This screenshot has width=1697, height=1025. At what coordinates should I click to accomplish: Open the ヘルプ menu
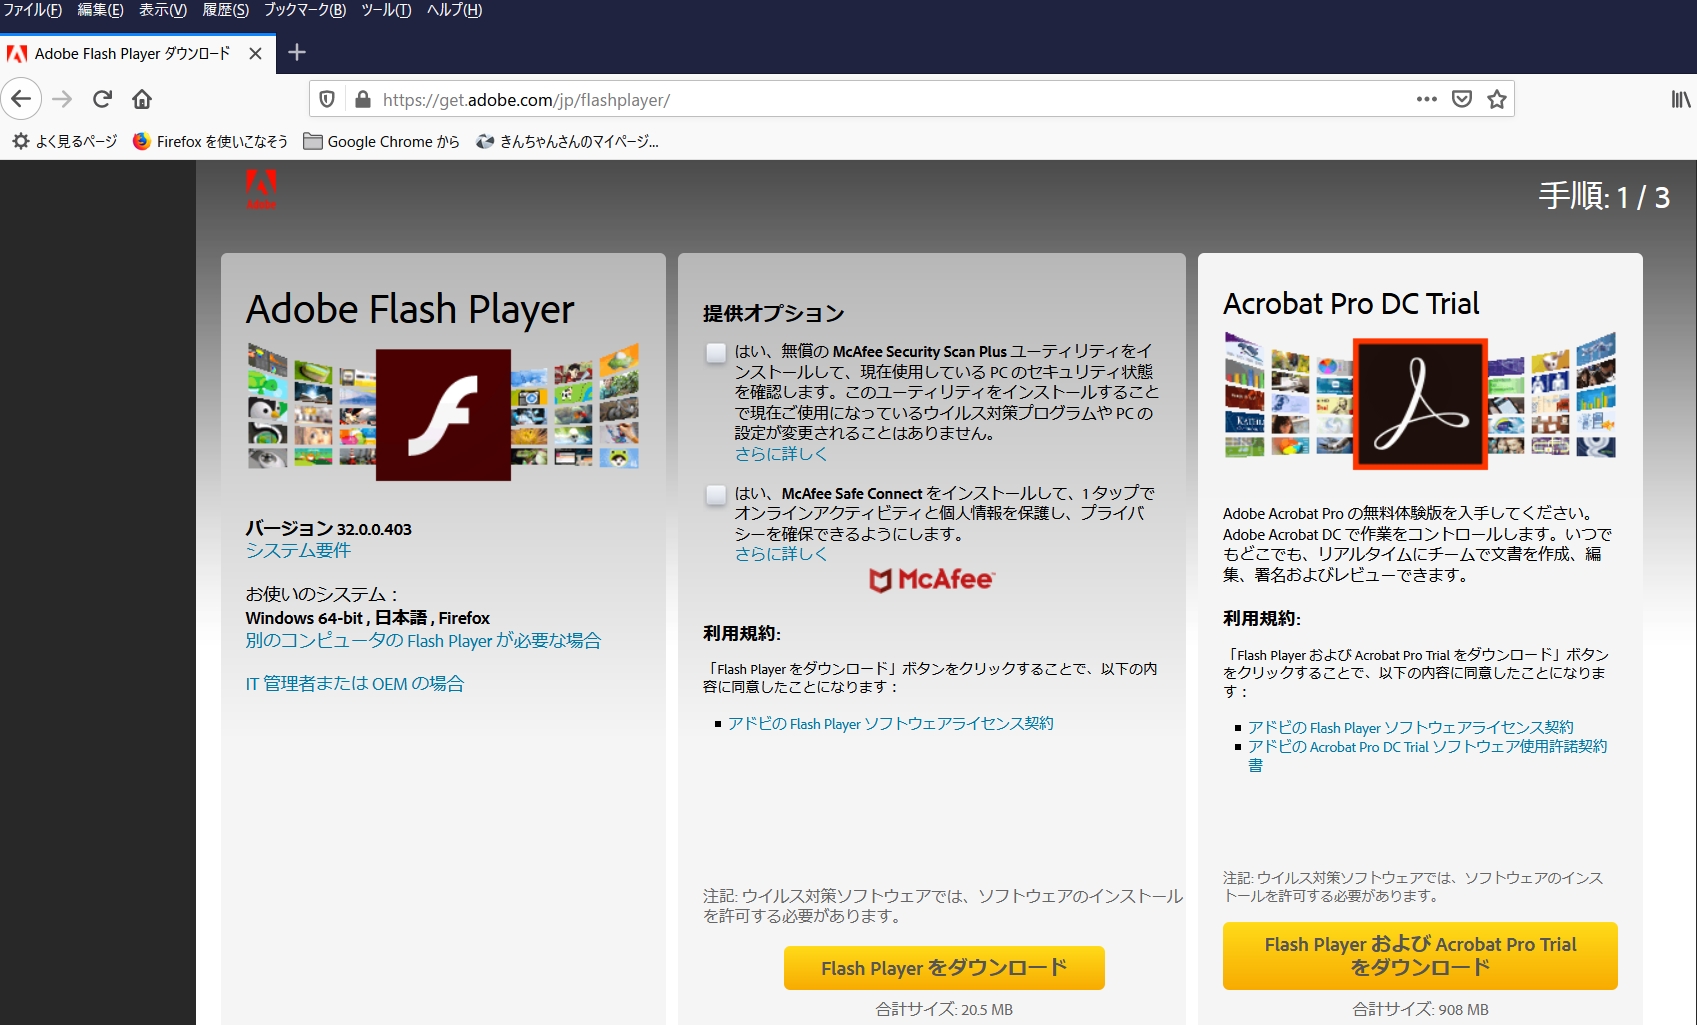coord(454,10)
